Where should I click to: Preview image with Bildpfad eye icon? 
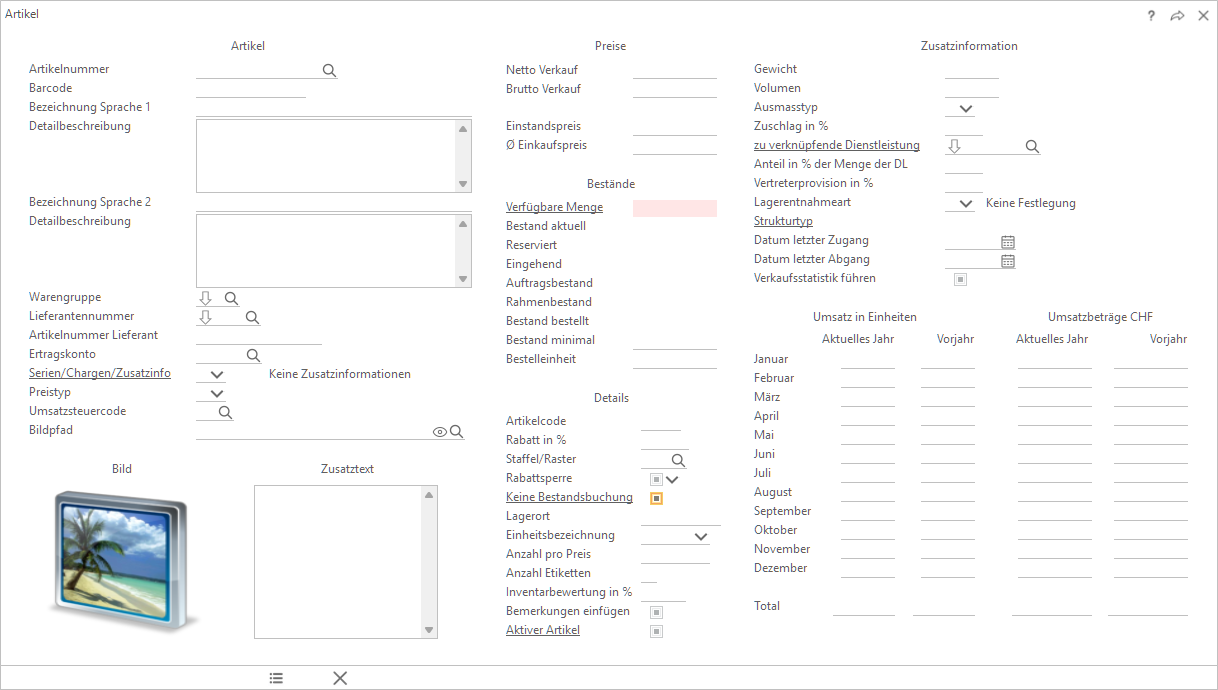(x=439, y=432)
